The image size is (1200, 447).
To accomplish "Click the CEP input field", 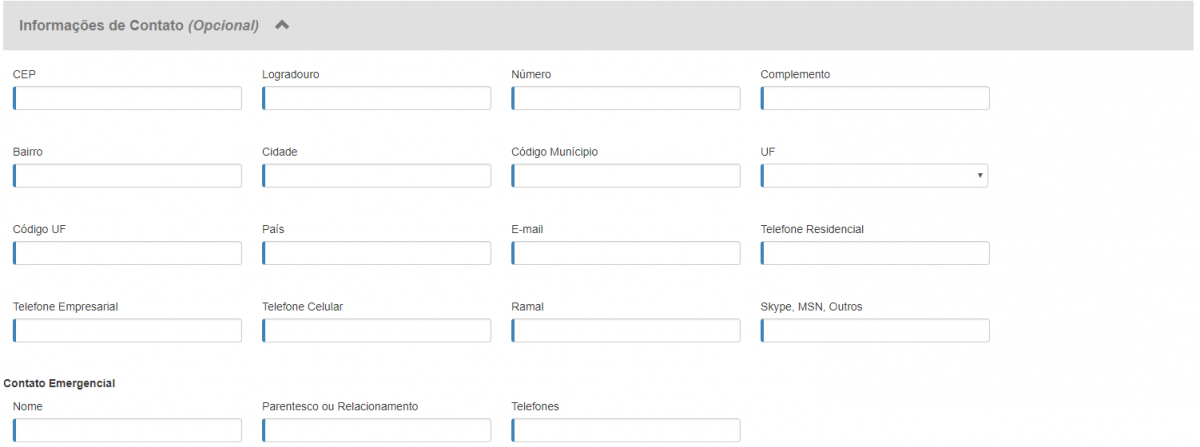I will [x=127, y=98].
